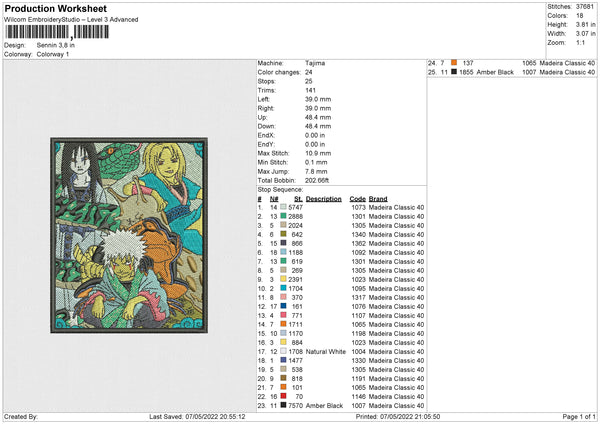Click 'Wilcom EmbroideryStudio – Level 3 Advanced' text
This screenshot has height=424, width=600.
coord(71,20)
